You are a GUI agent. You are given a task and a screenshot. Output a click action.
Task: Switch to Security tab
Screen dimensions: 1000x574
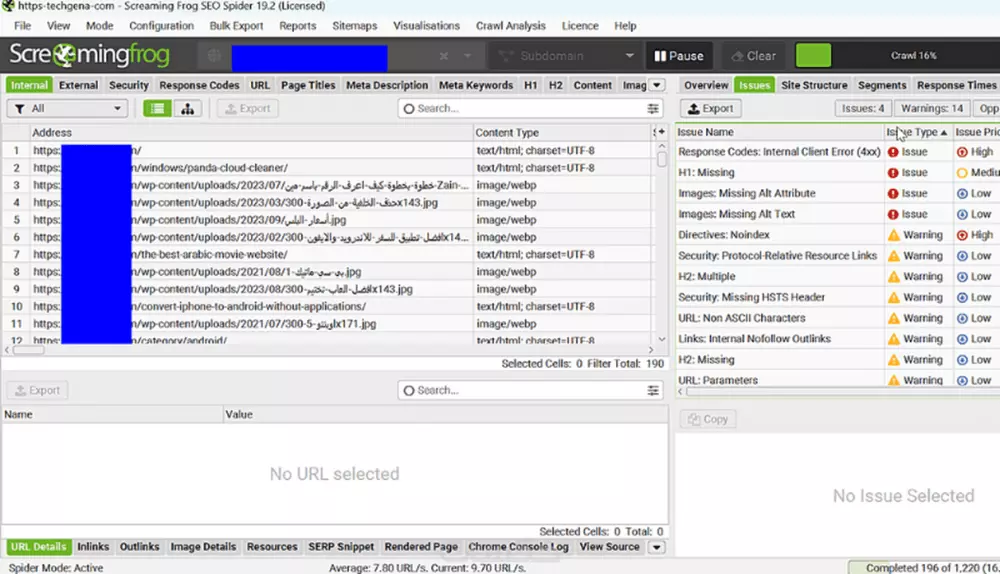pyautogui.click(x=129, y=85)
